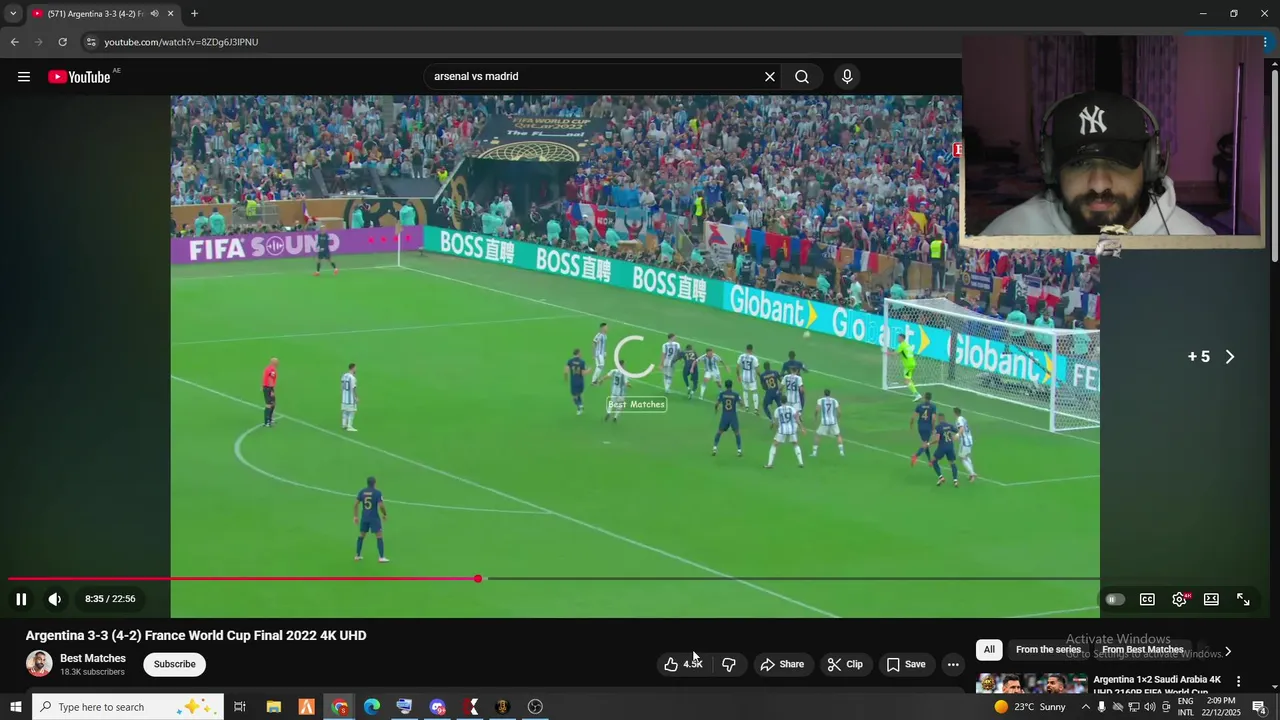Dislike the video
This screenshot has width=1280, height=720.
click(729, 664)
